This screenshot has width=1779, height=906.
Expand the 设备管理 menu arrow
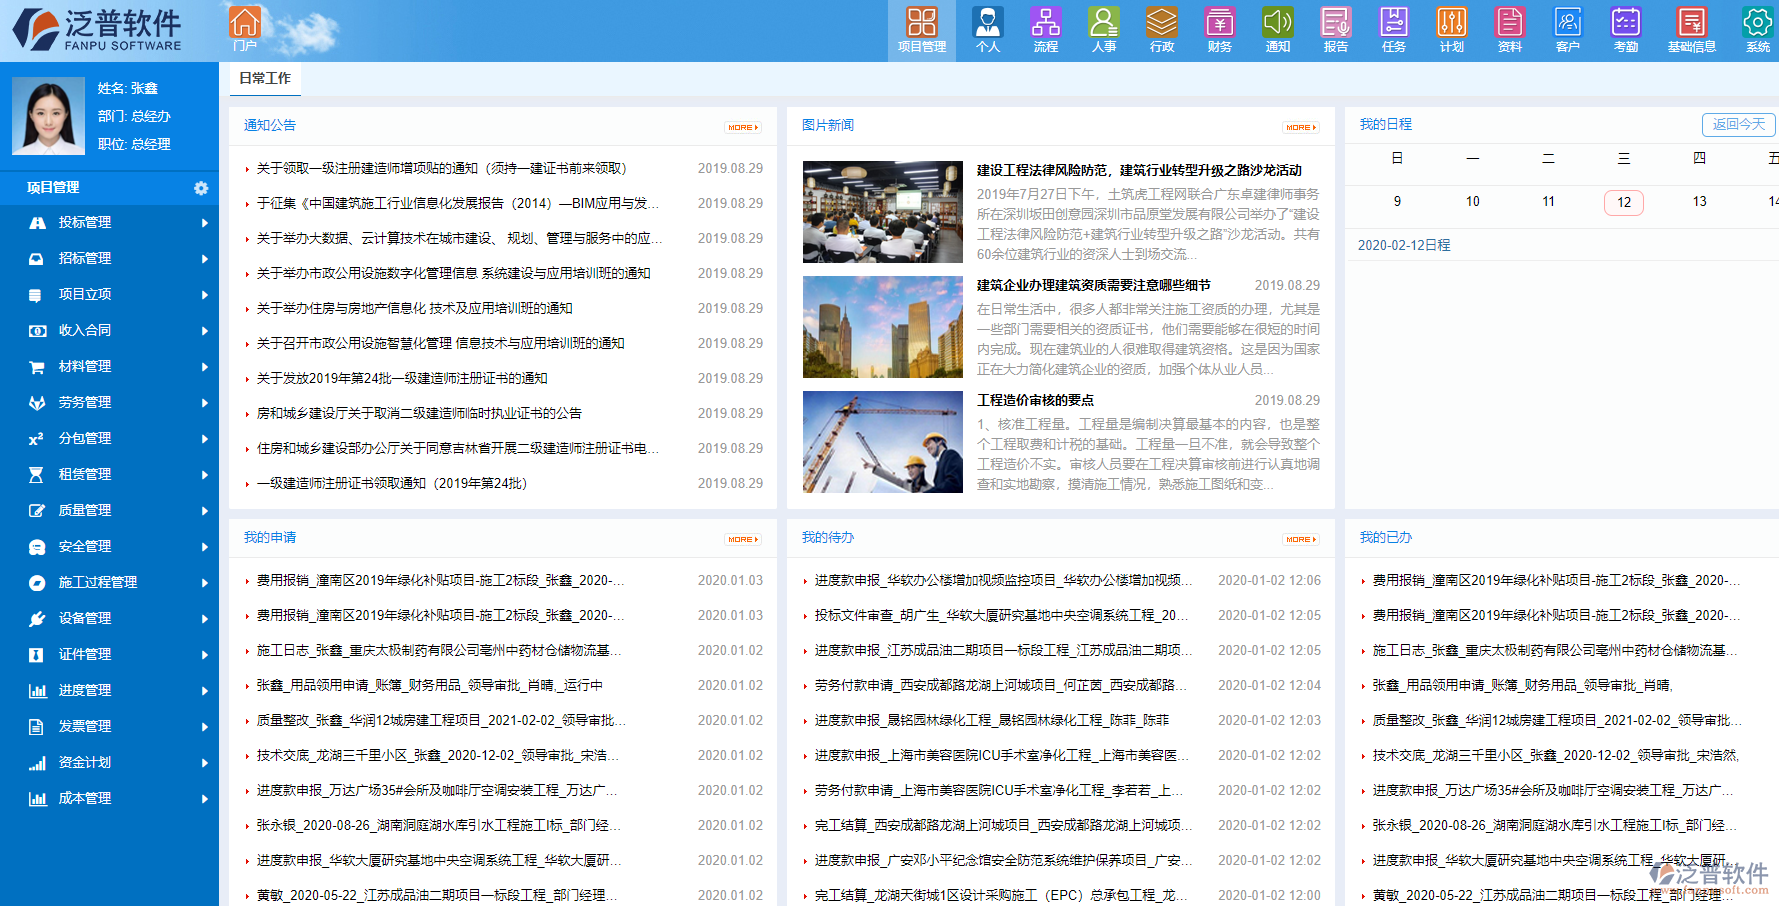click(x=204, y=619)
